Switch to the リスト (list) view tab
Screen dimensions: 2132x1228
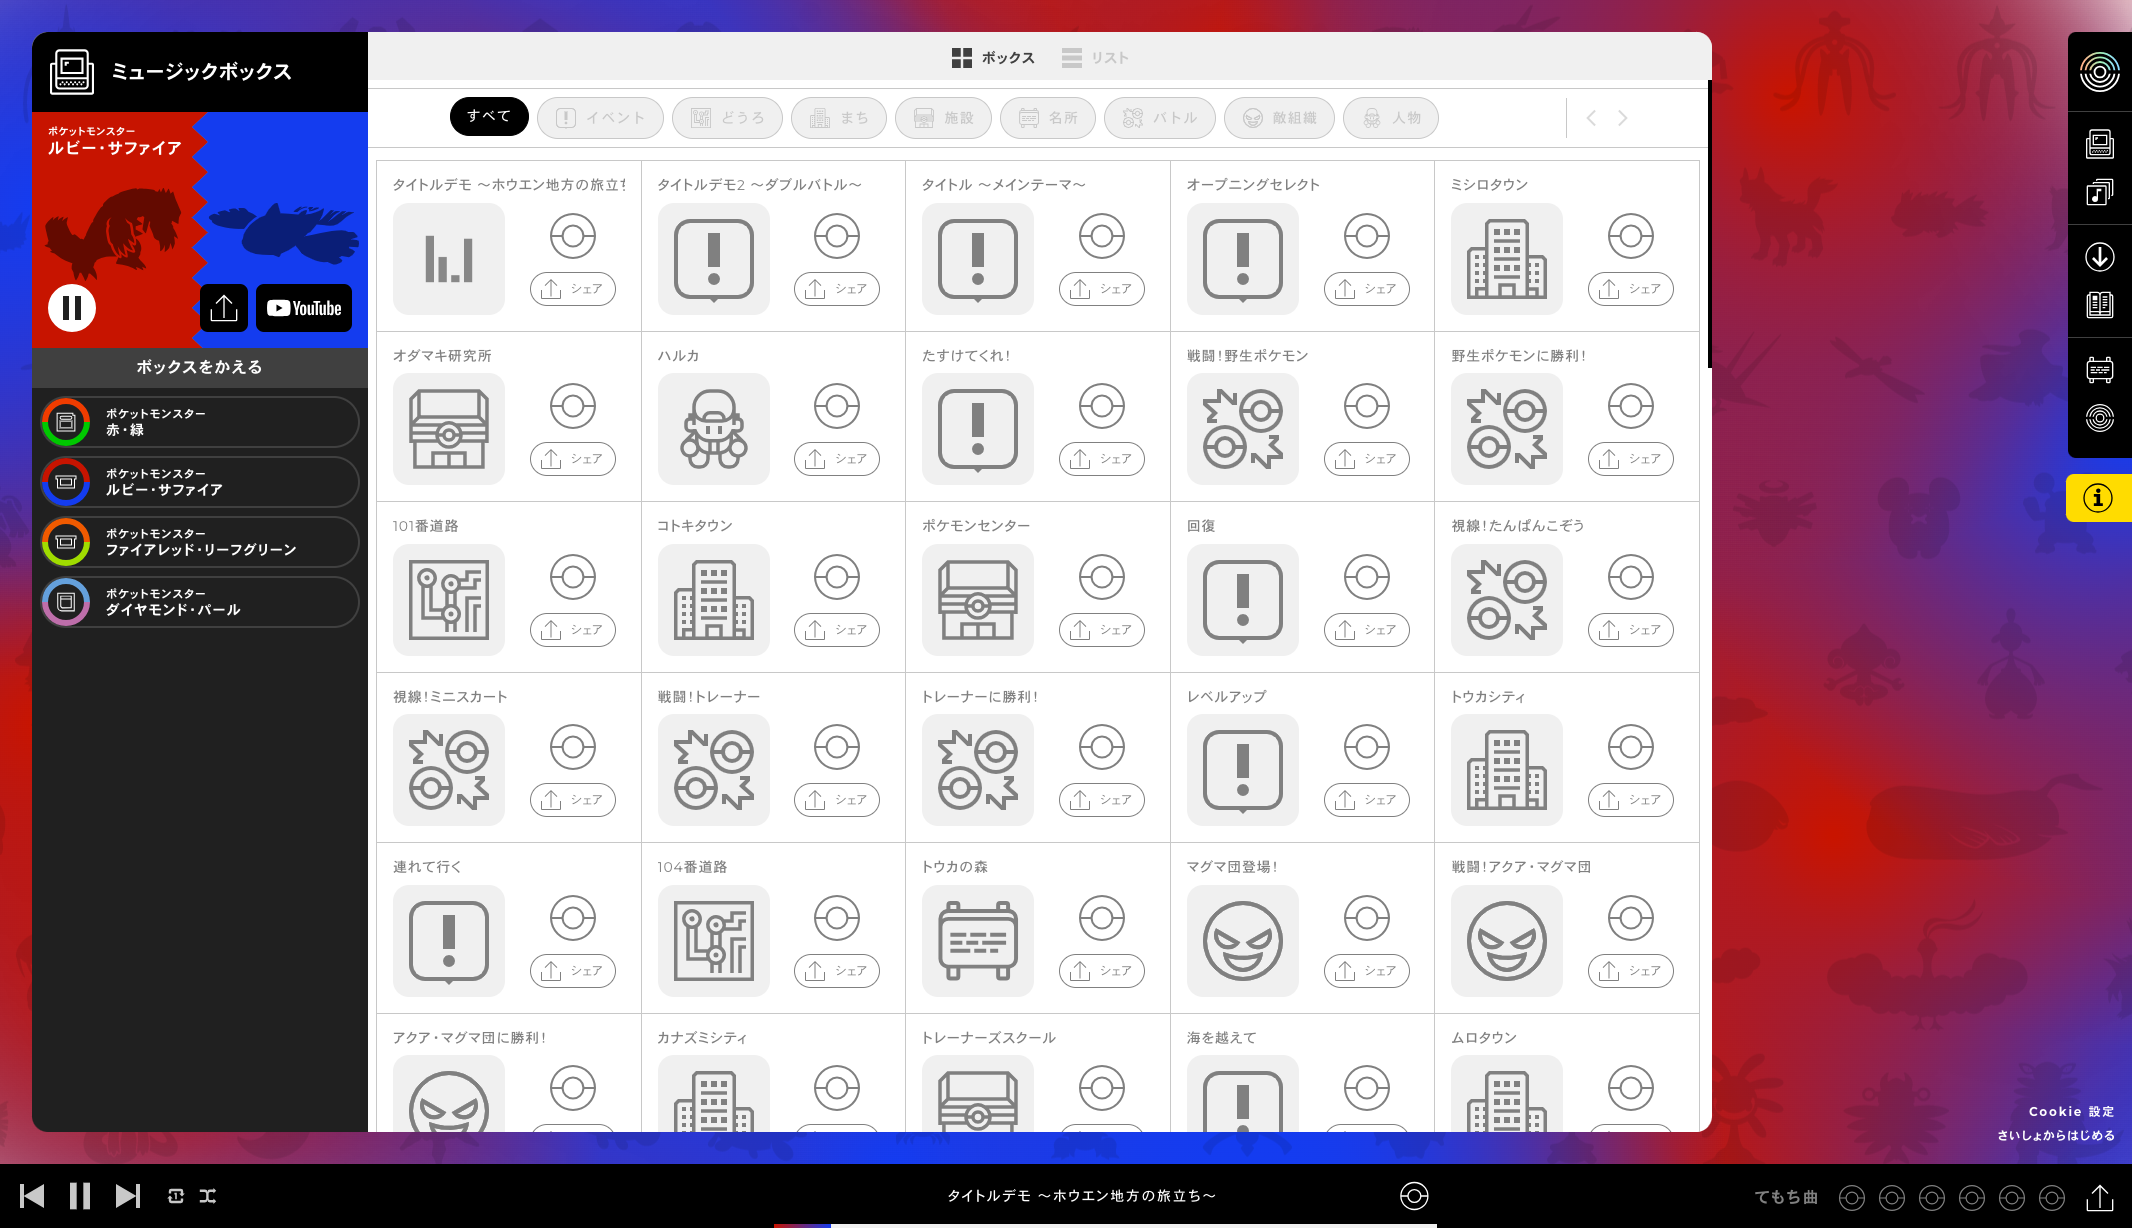[x=1095, y=58]
